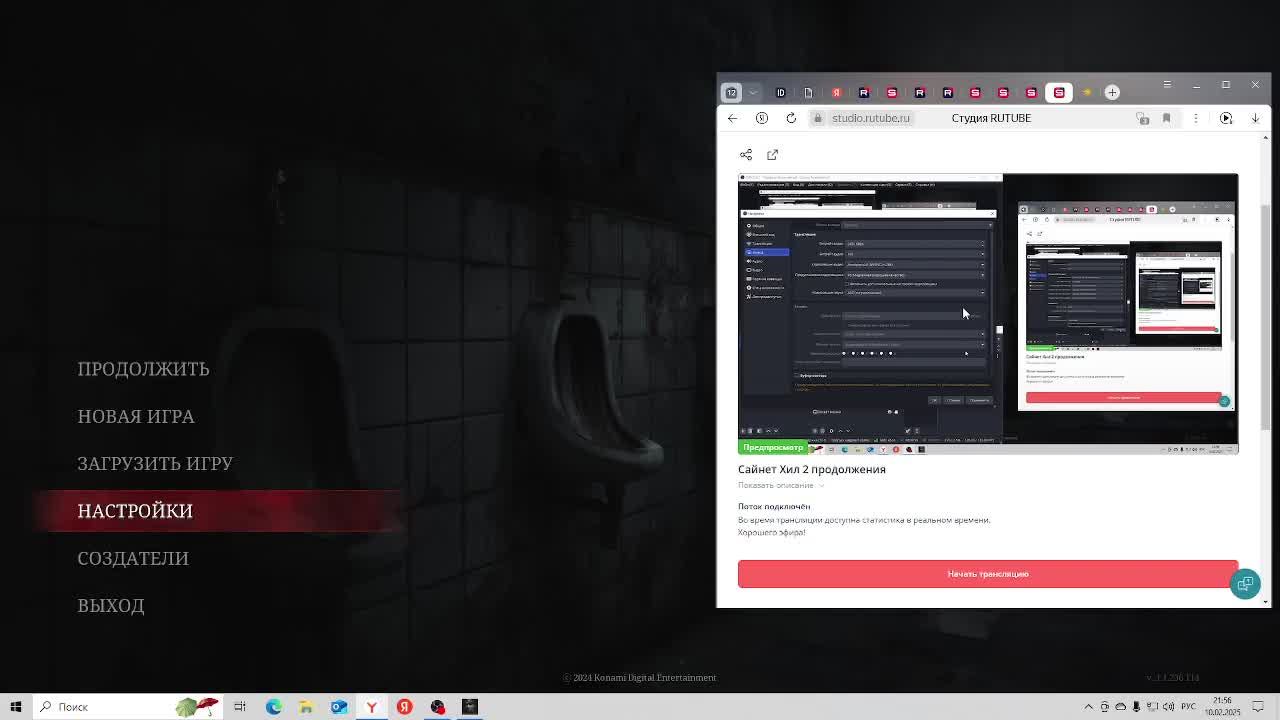Switch to OBS Studio on taskbar
The image size is (1280, 720).
(437, 707)
